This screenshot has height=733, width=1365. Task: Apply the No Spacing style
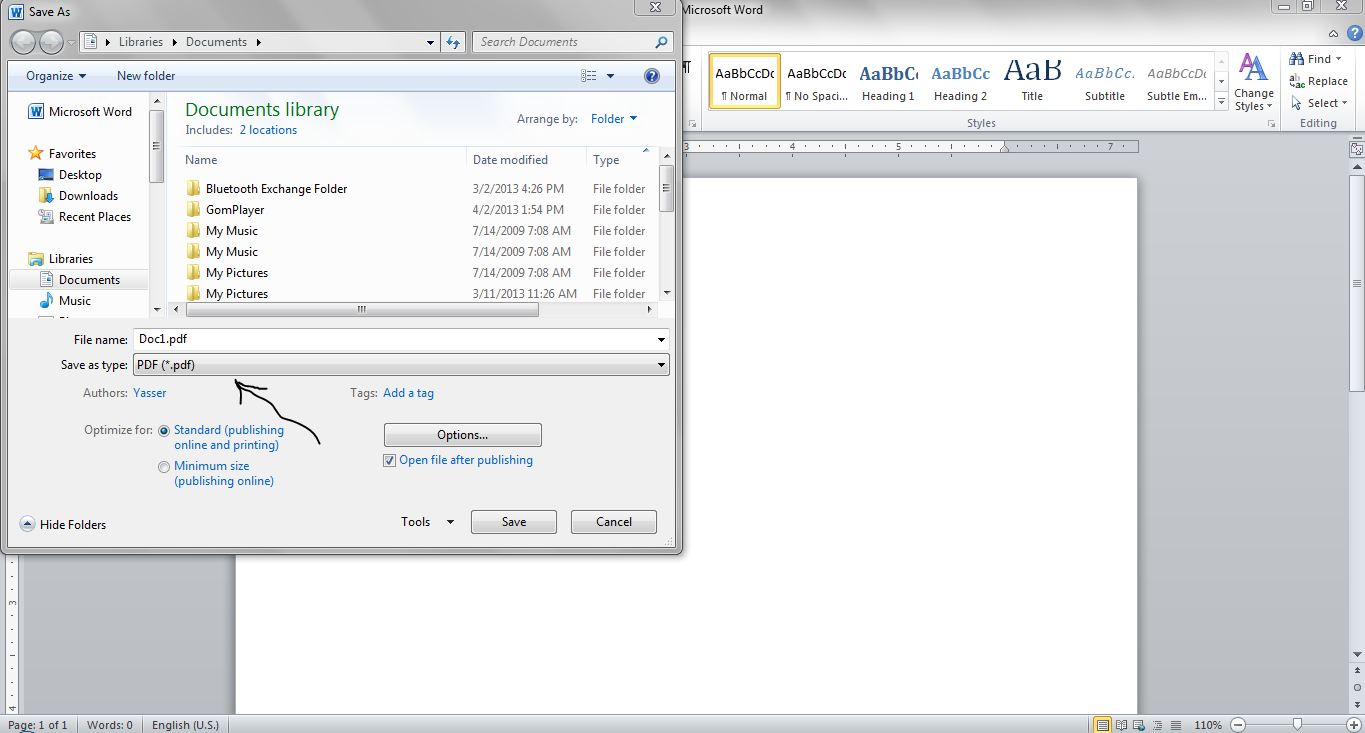[817, 81]
